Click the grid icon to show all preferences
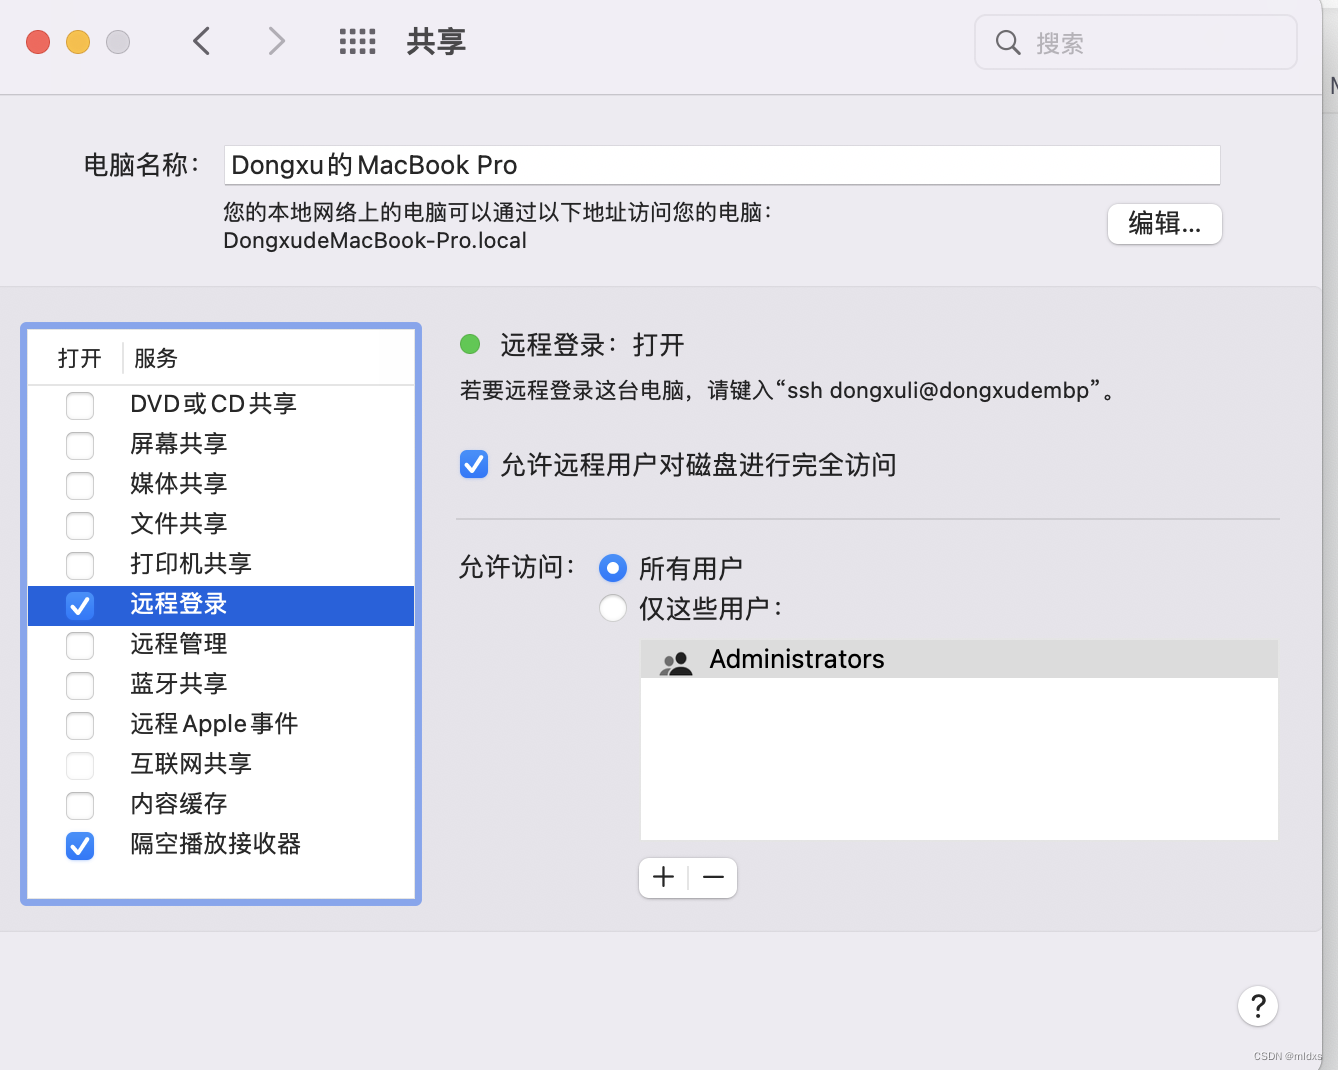 357,41
